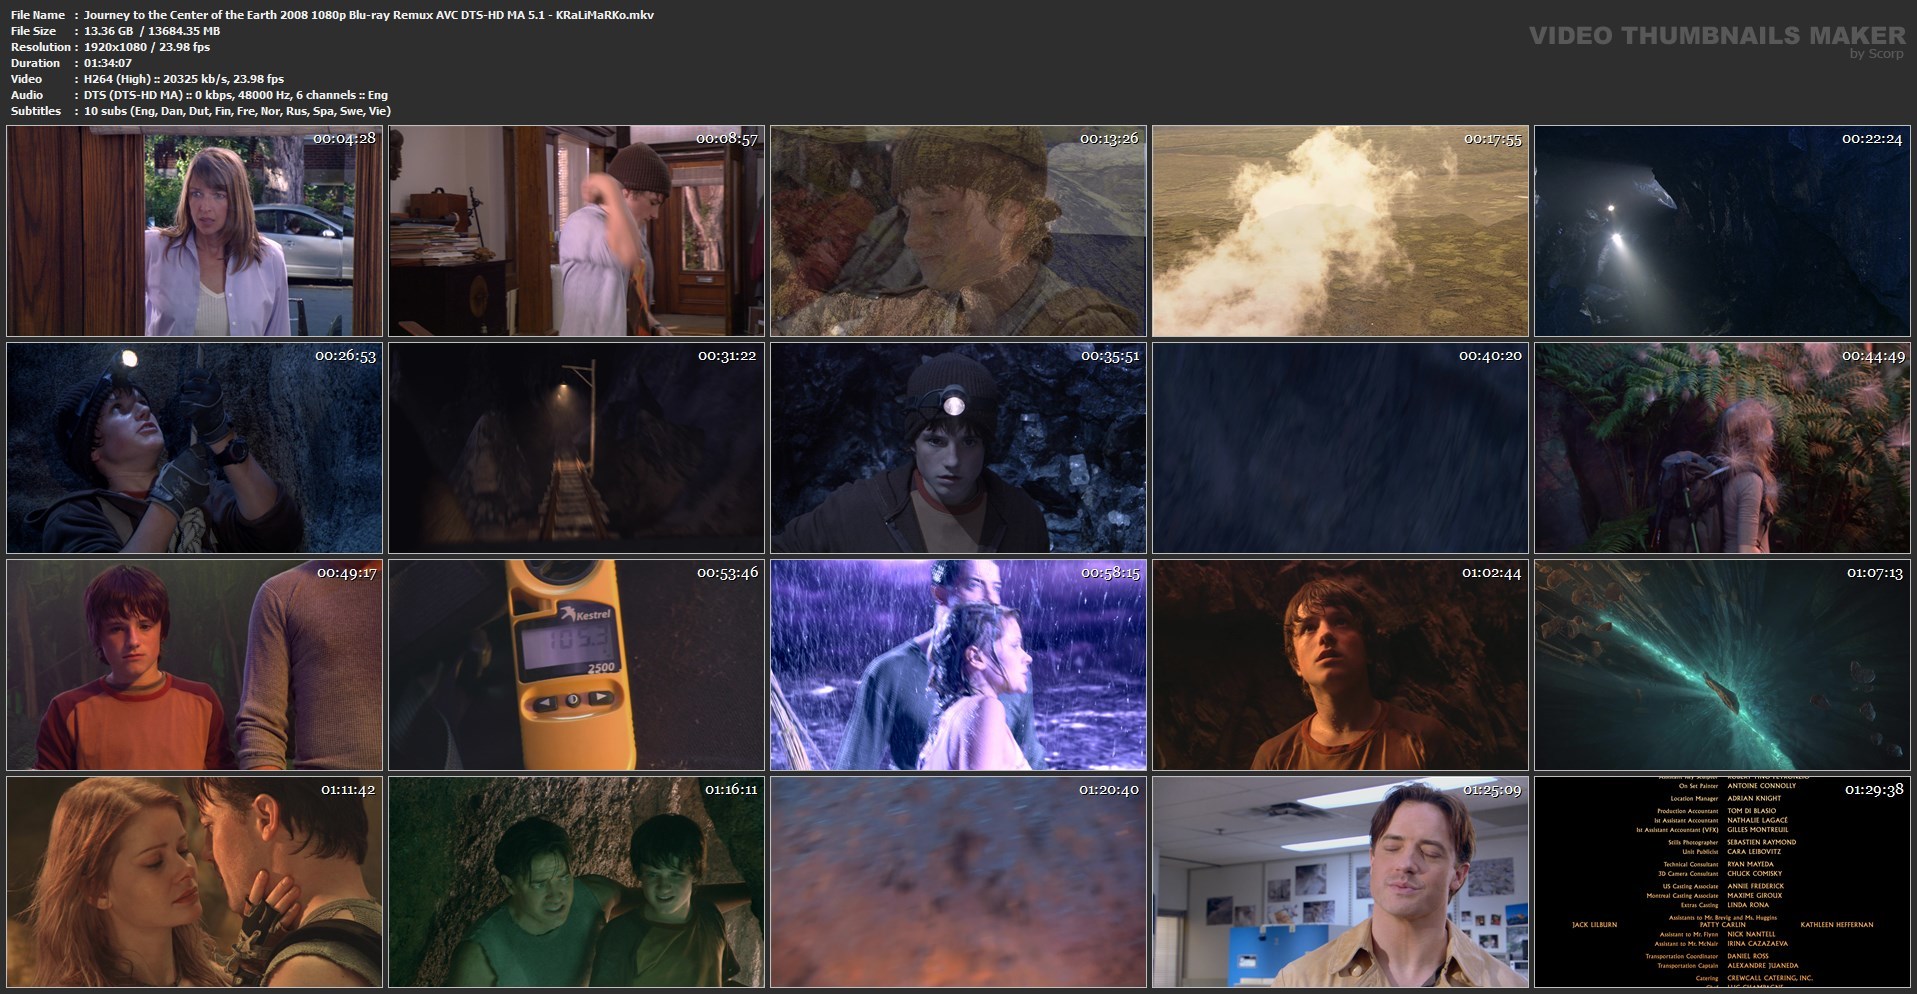Open the thumbnail at 00:49:17
This screenshot has height=994, width=1917.
click(x=195, y=665)
